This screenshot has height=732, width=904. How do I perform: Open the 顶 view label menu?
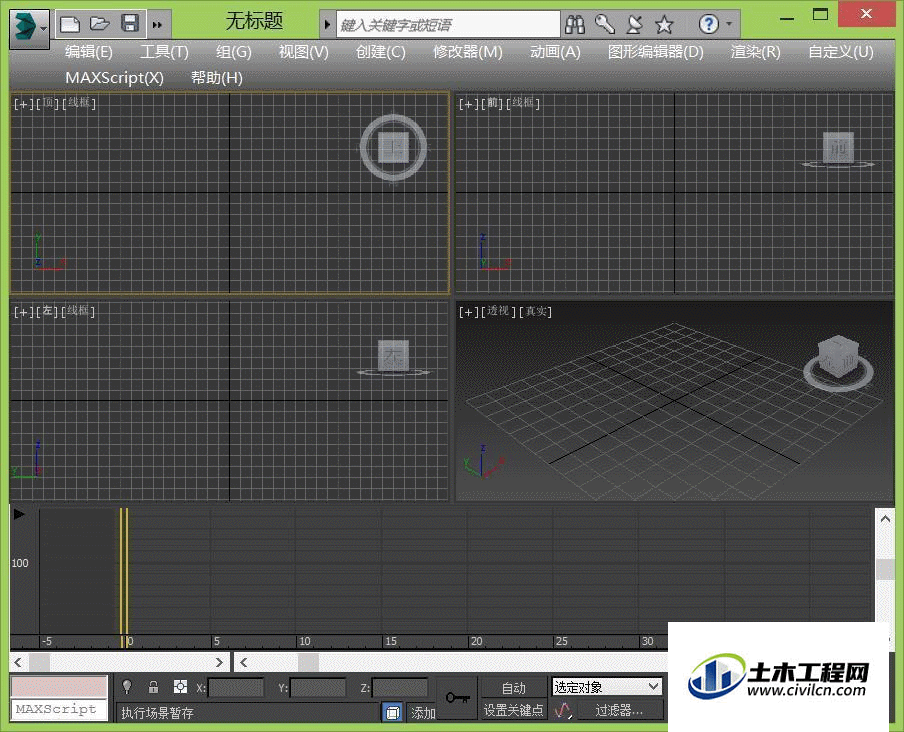click(48, 103)
